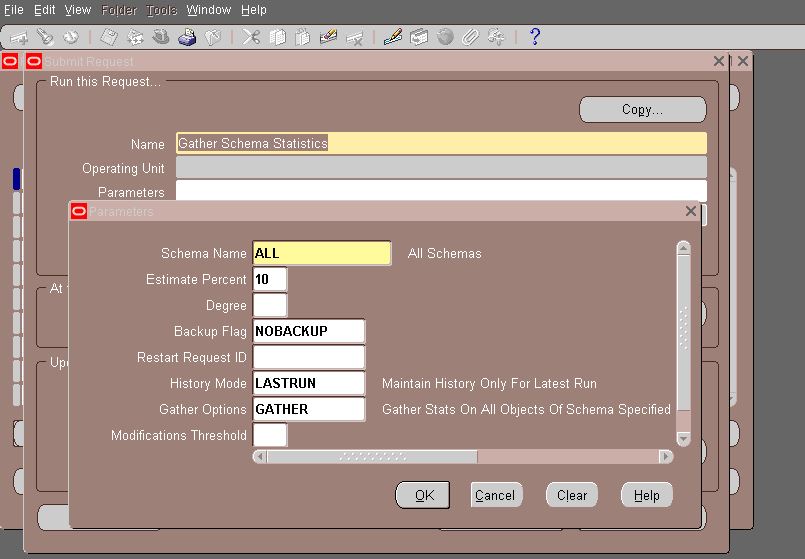Image resolution: width=805 pixels, height=559 pixels.
Task: Click 'Maintain History Only For Latest Run' text
Action: (x=489, y=383)
